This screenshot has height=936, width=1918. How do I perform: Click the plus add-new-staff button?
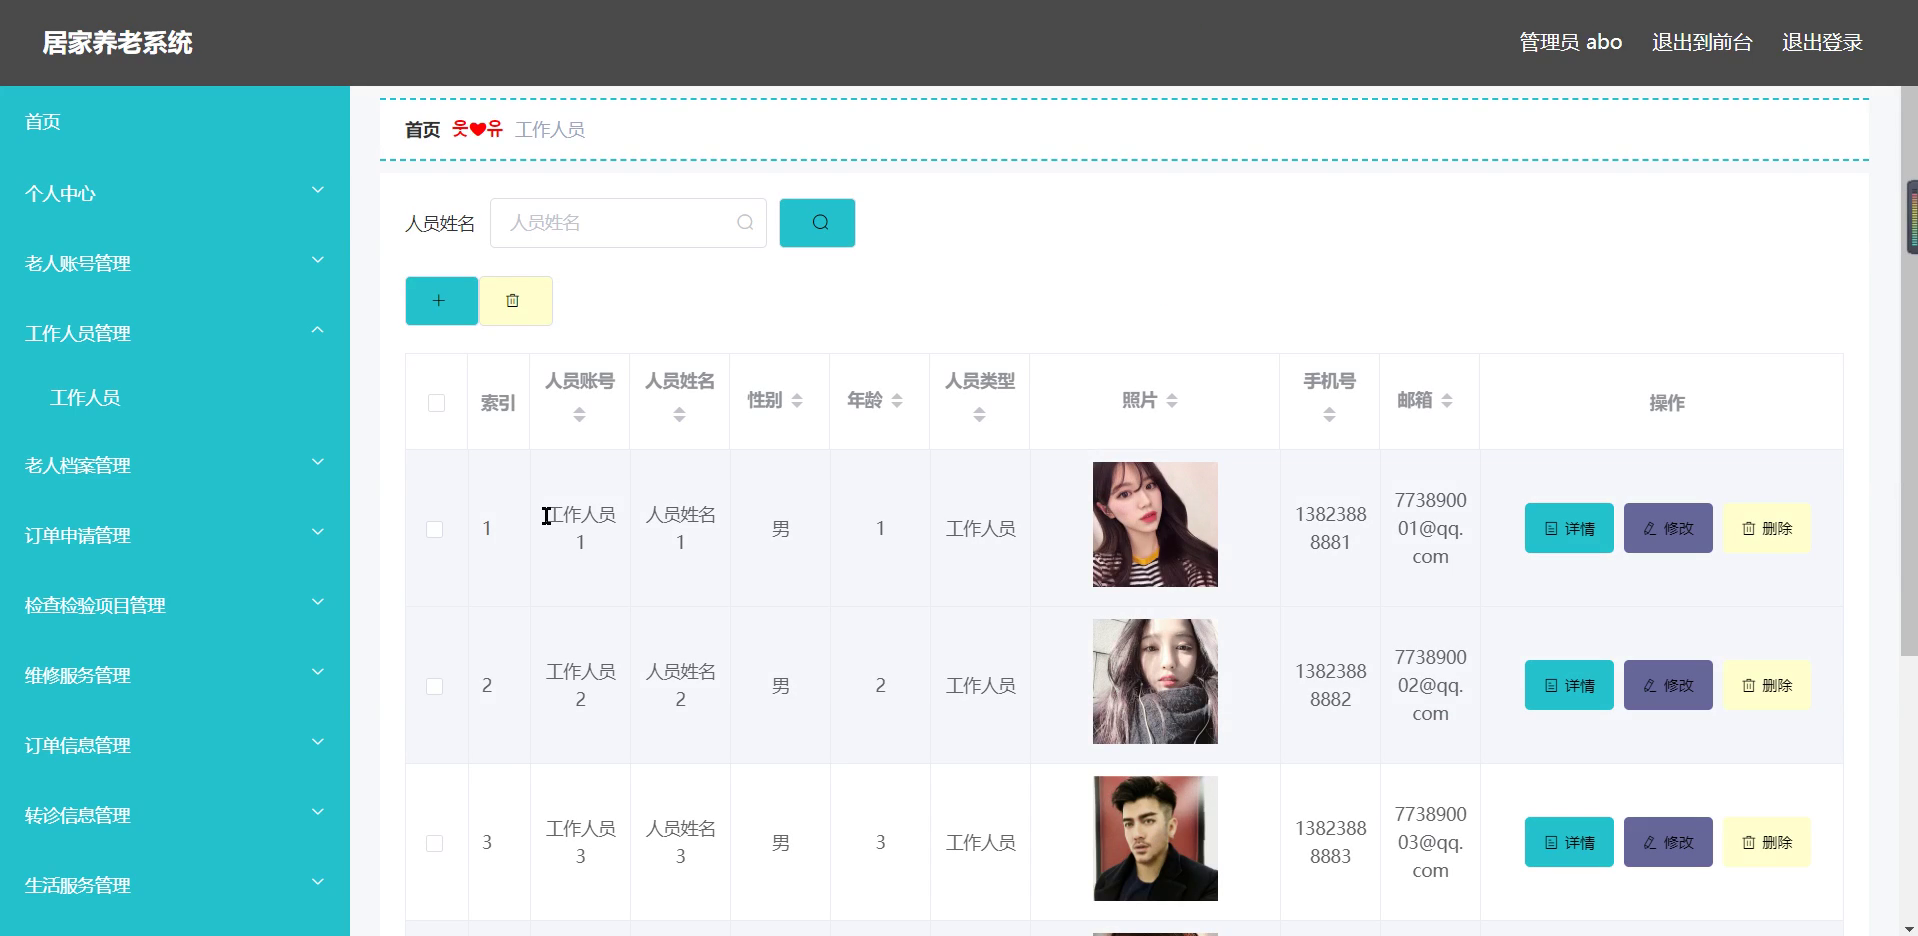[x=441, y=301]
